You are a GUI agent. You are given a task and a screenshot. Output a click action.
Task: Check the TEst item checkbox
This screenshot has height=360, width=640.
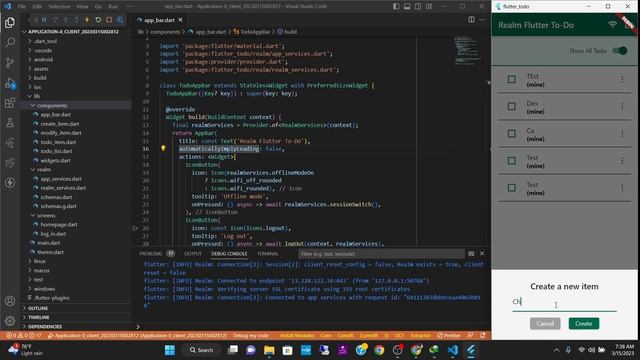[x=511, y=79]
